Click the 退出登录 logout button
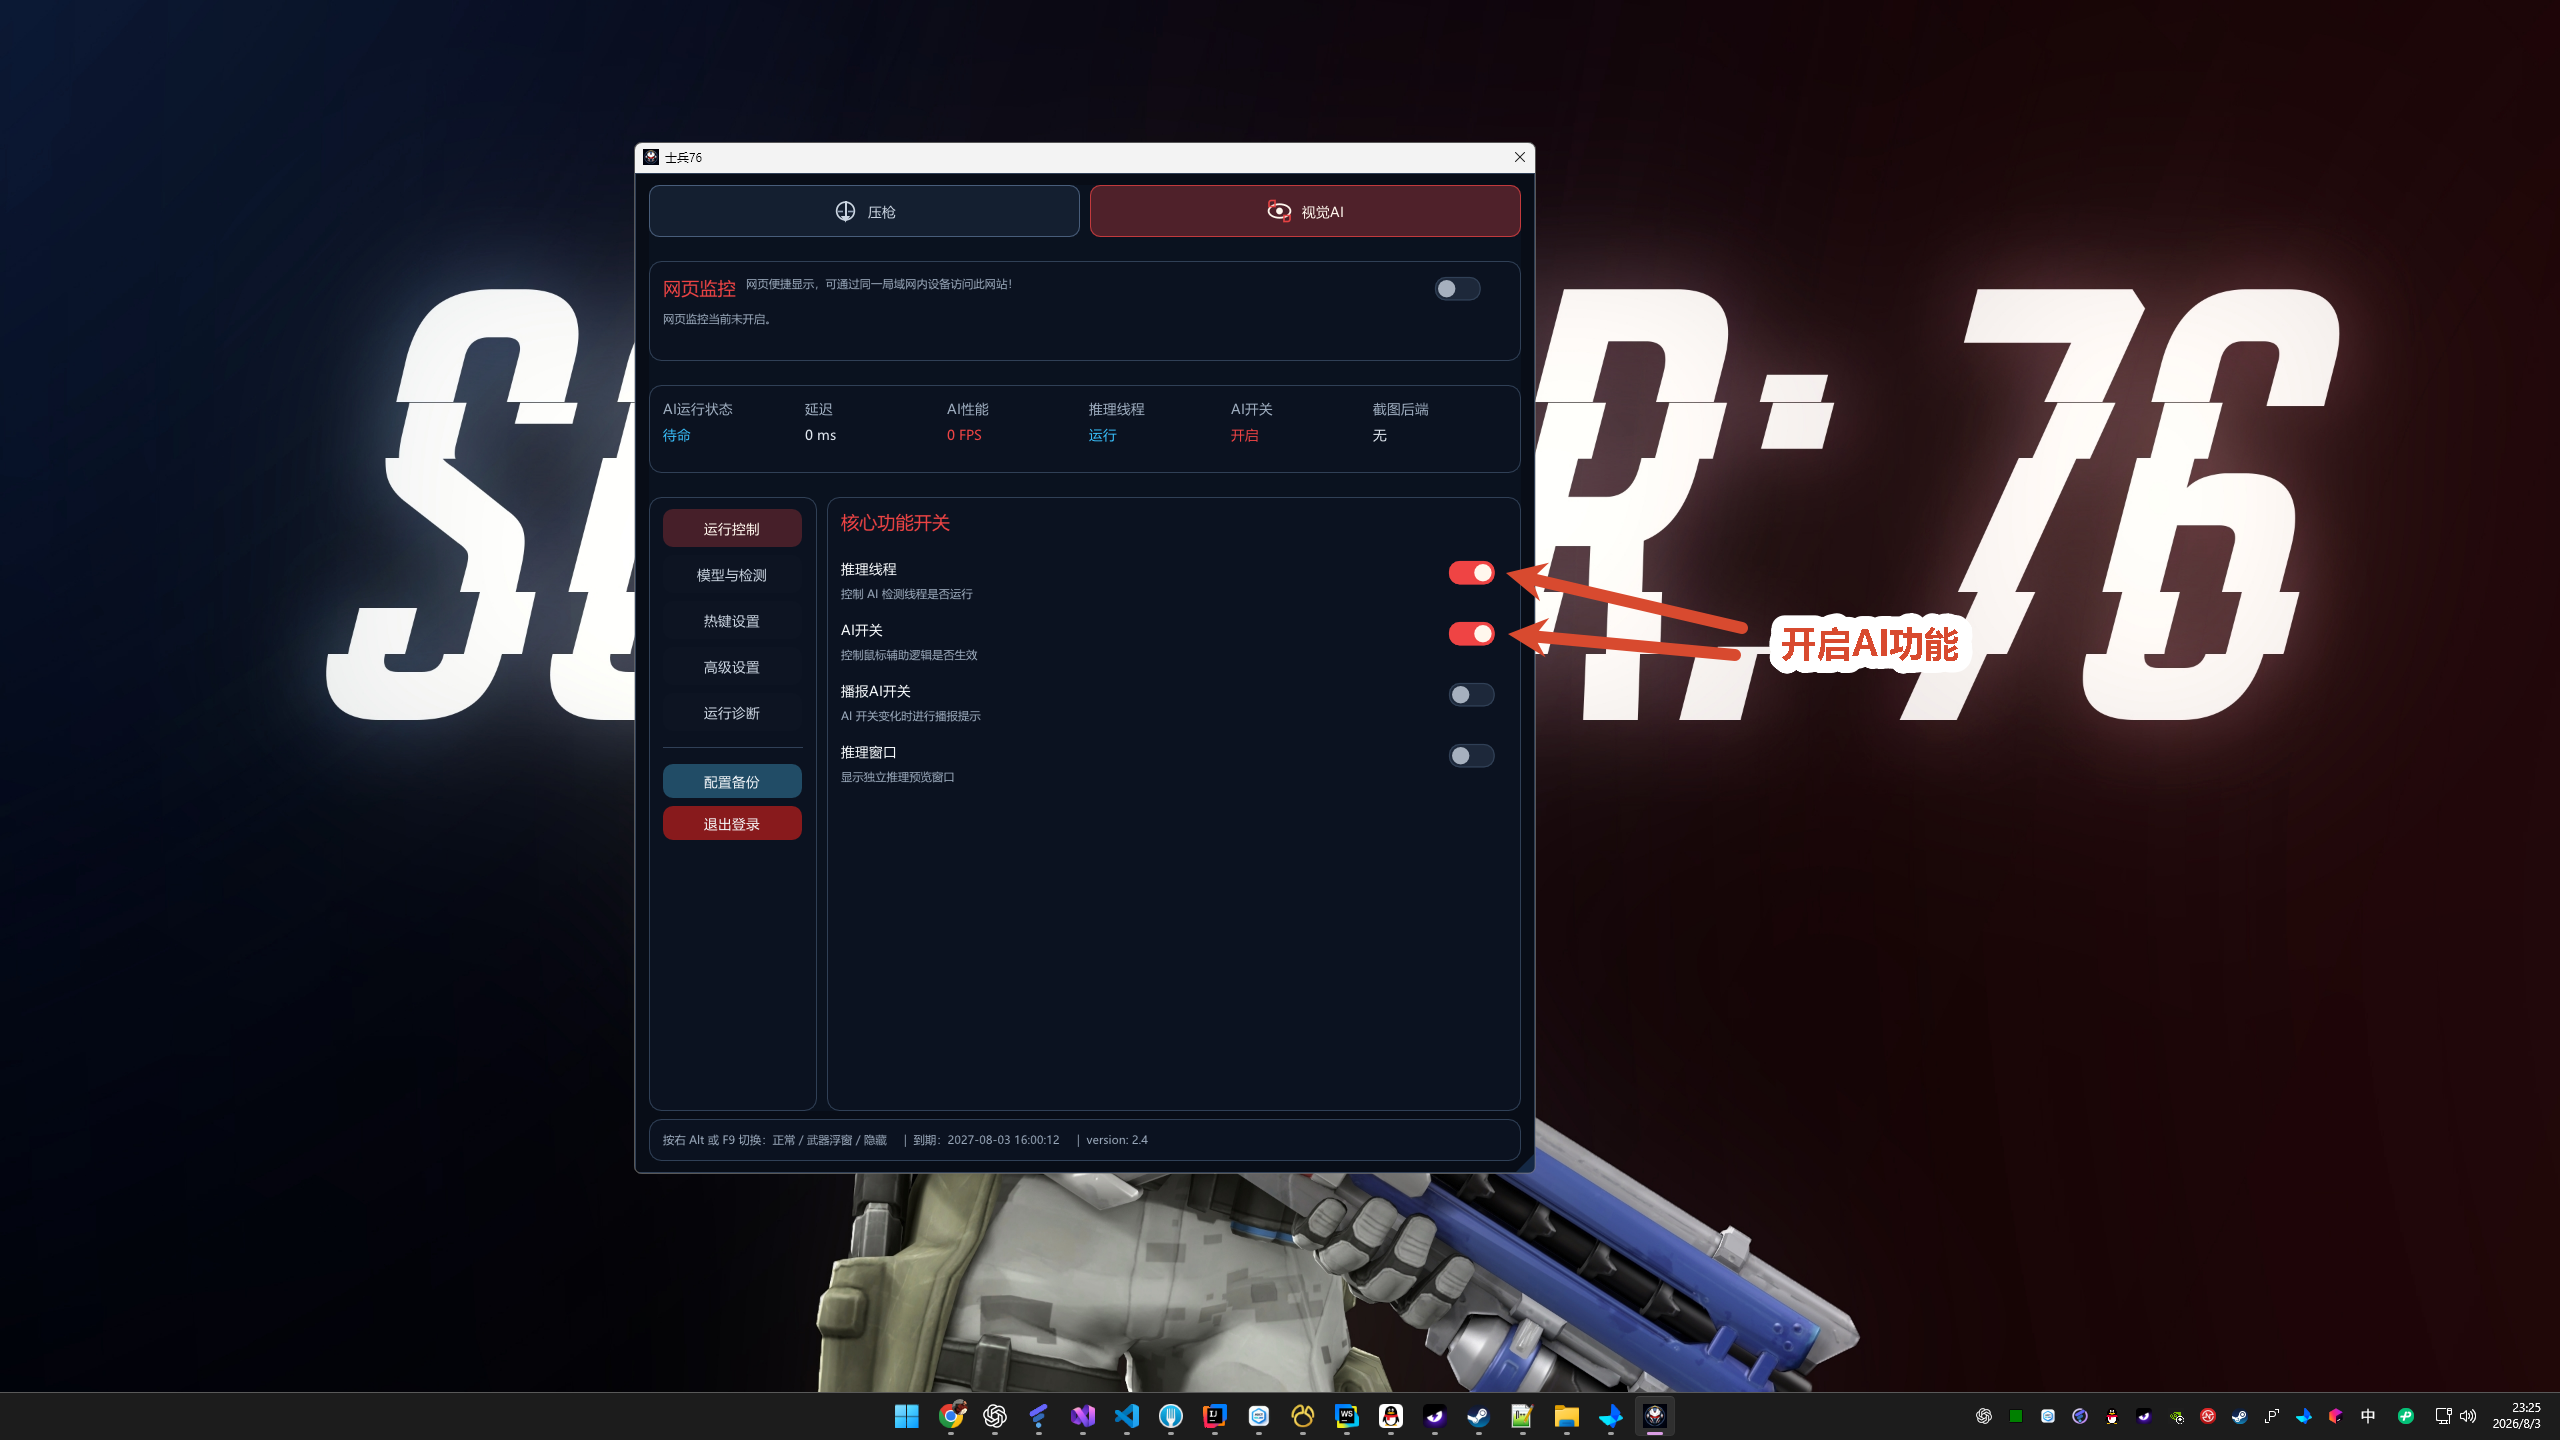The image size is (2560, 1440). tap(732, 823)
